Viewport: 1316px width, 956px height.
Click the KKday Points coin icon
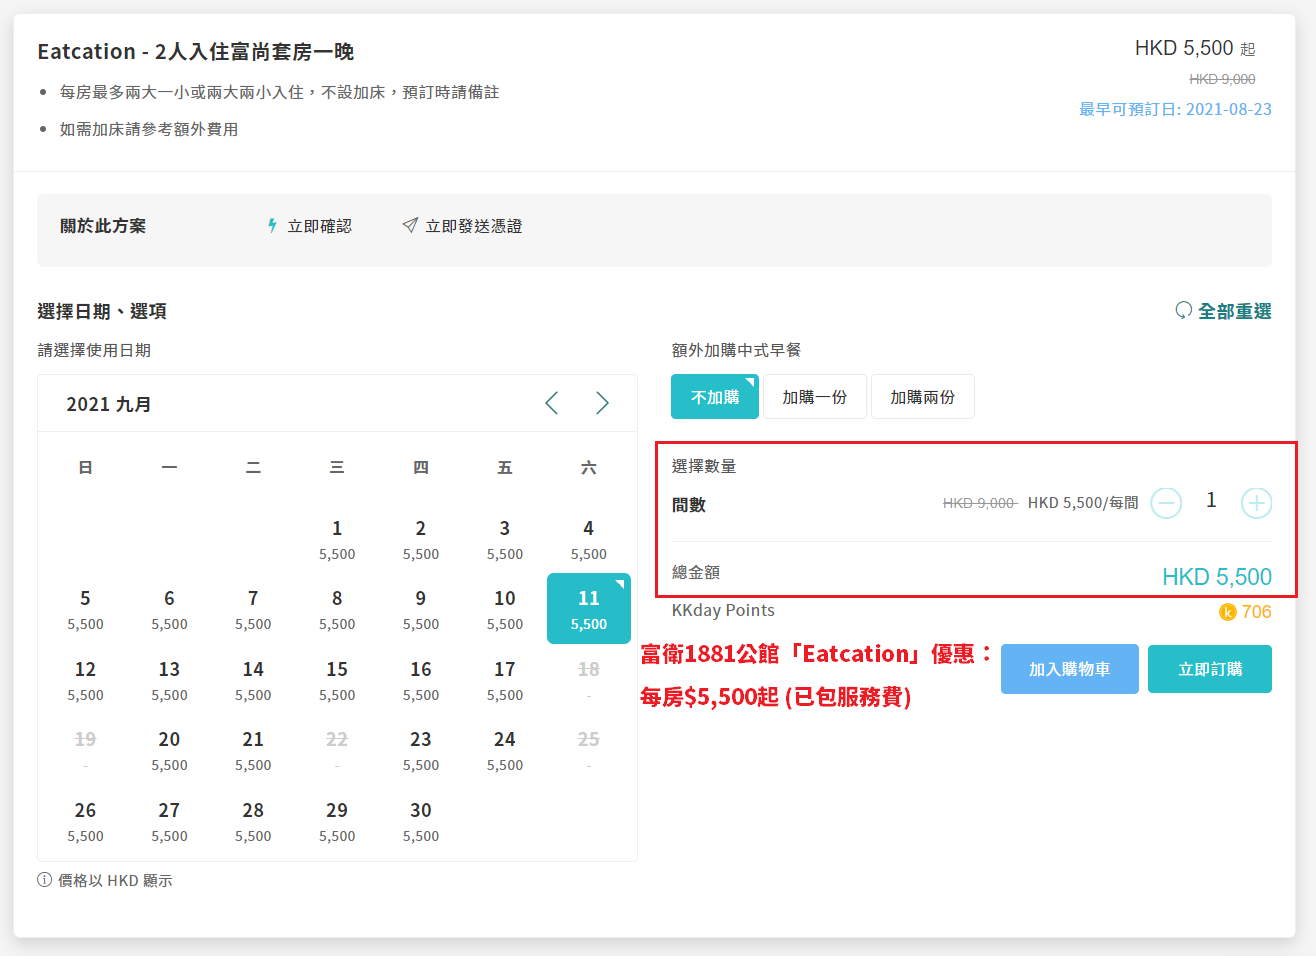coord(1228,612)
